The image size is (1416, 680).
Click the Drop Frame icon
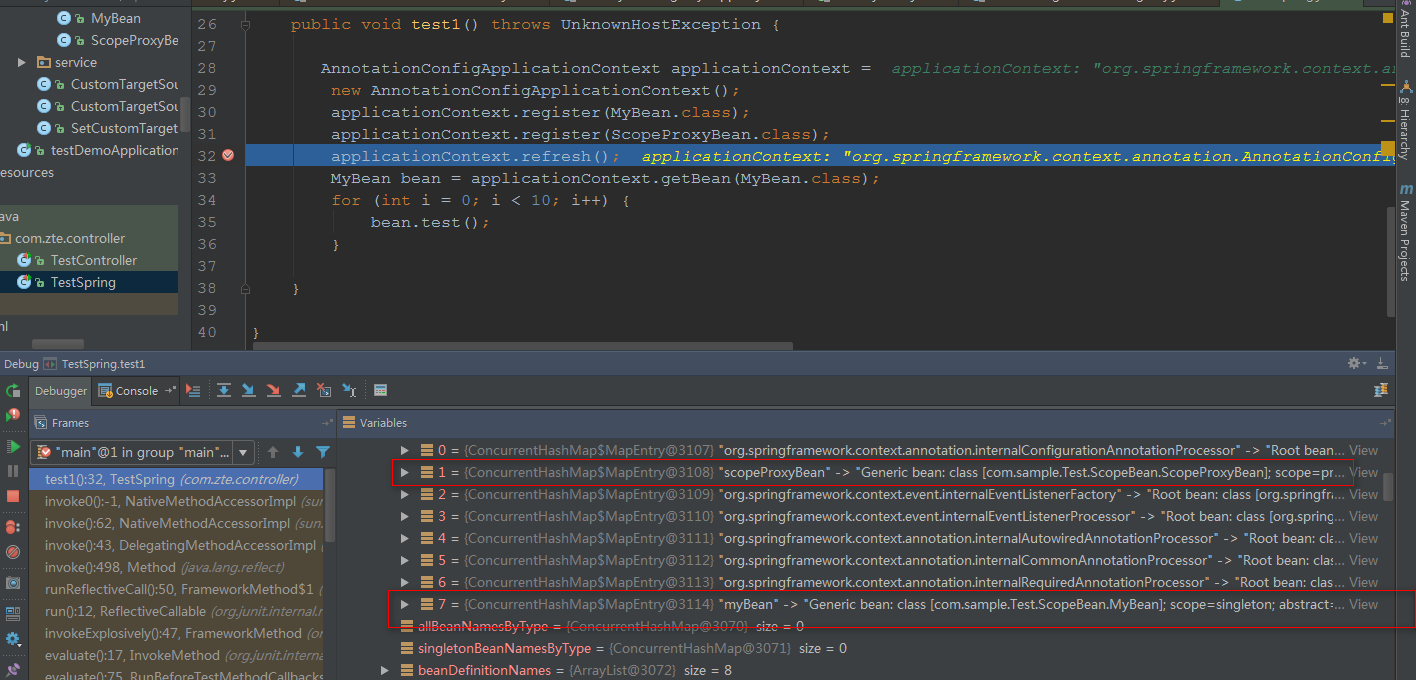(324, 390)
